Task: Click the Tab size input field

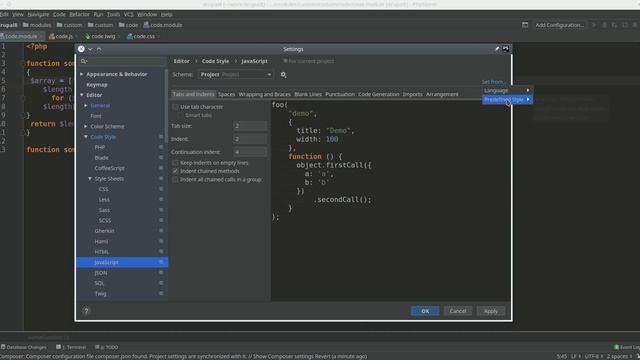Action: click(x=250, y=126)
